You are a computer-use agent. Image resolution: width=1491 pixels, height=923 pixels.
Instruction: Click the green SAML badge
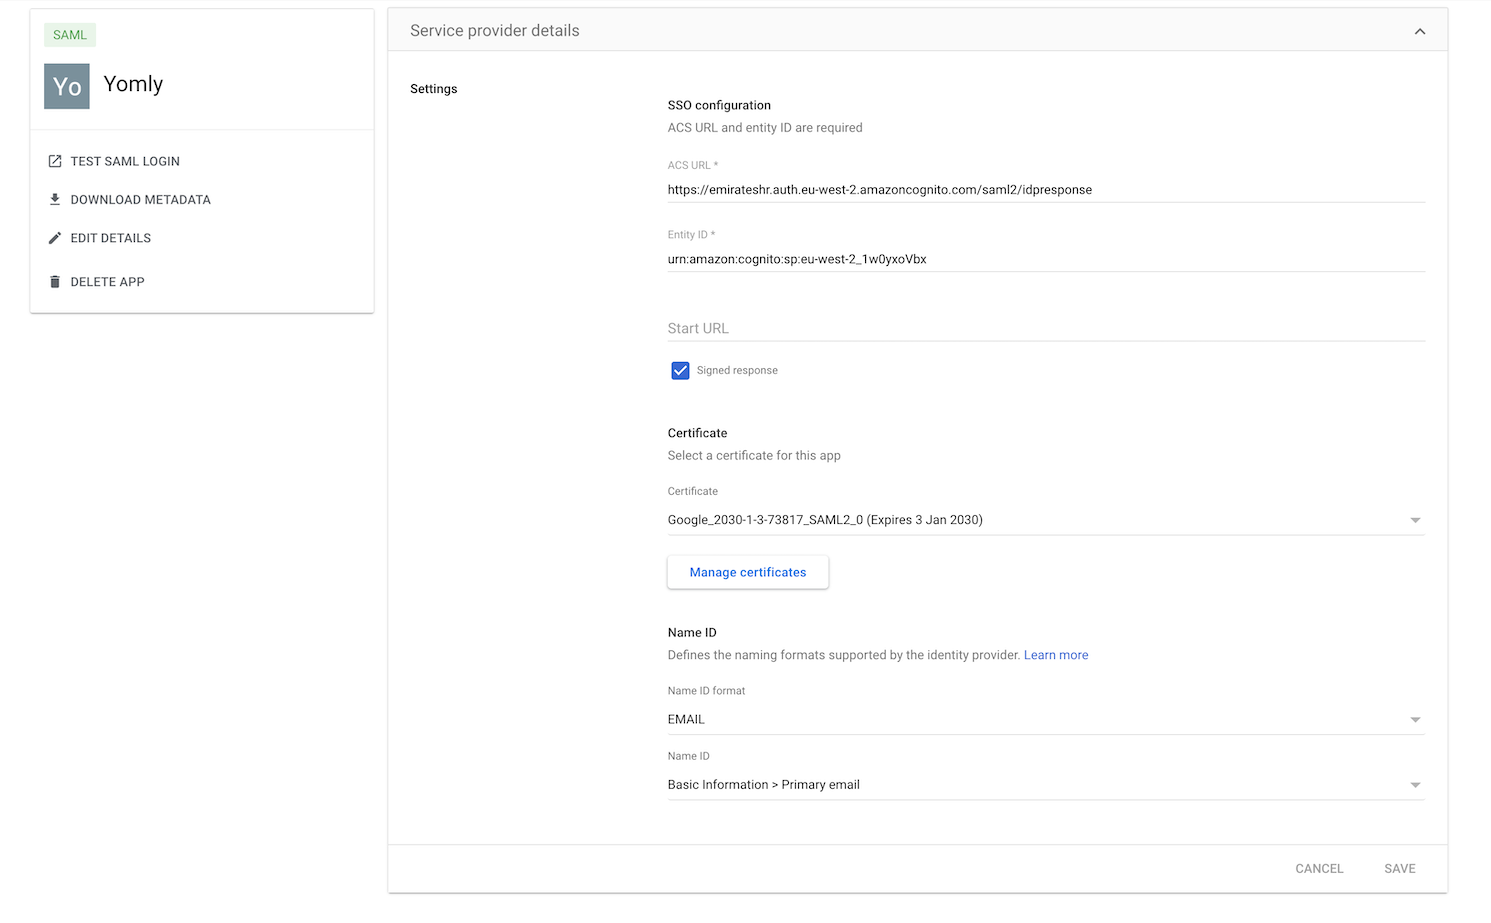[70, 35]
